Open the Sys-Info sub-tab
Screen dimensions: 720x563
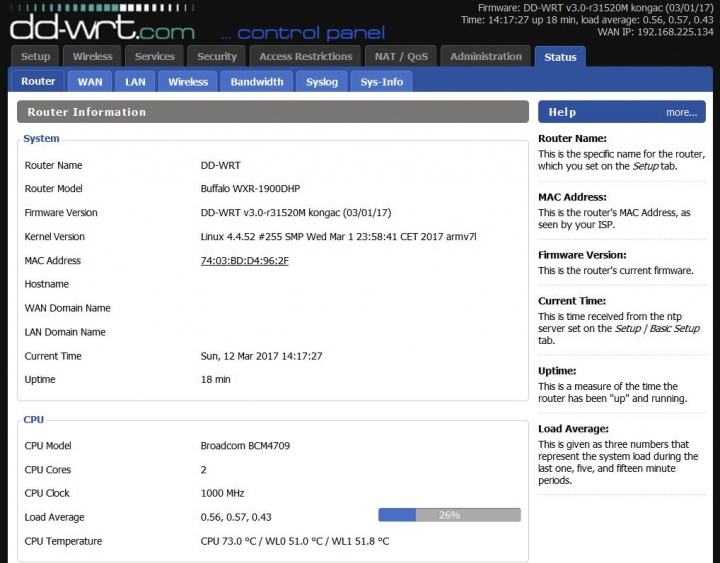382,82
